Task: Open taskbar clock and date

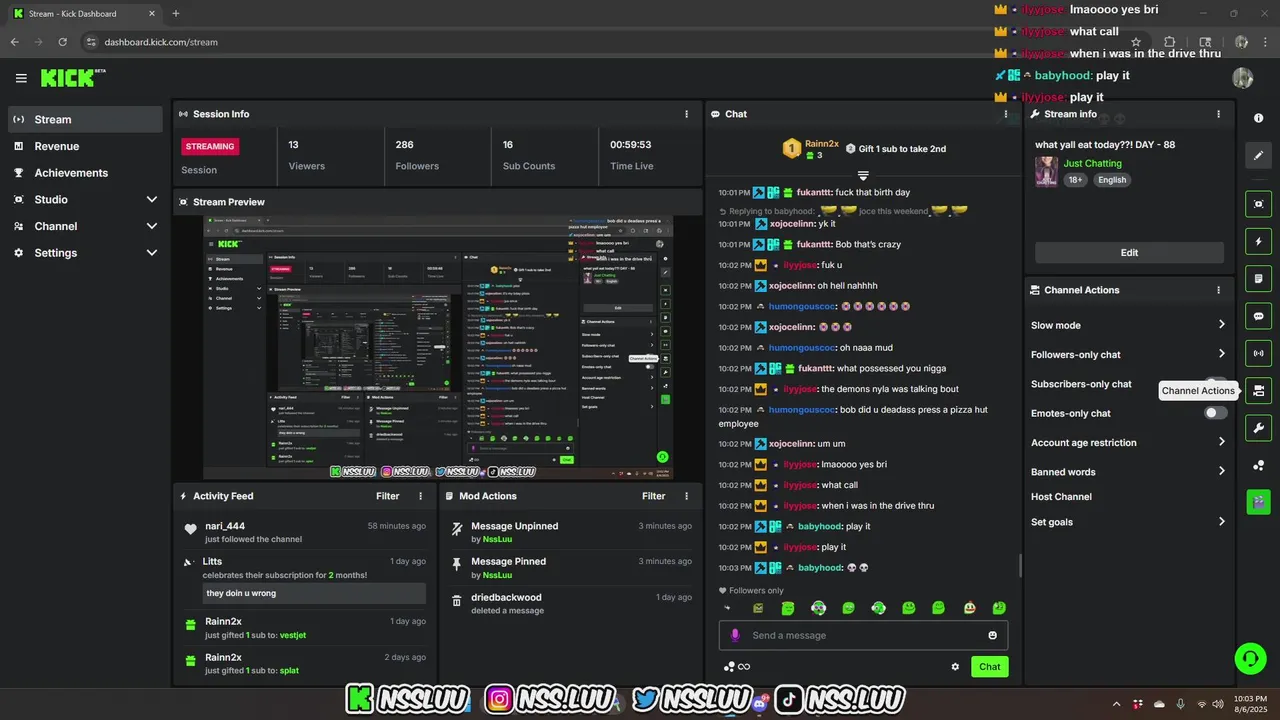Action: point(1250,704)
